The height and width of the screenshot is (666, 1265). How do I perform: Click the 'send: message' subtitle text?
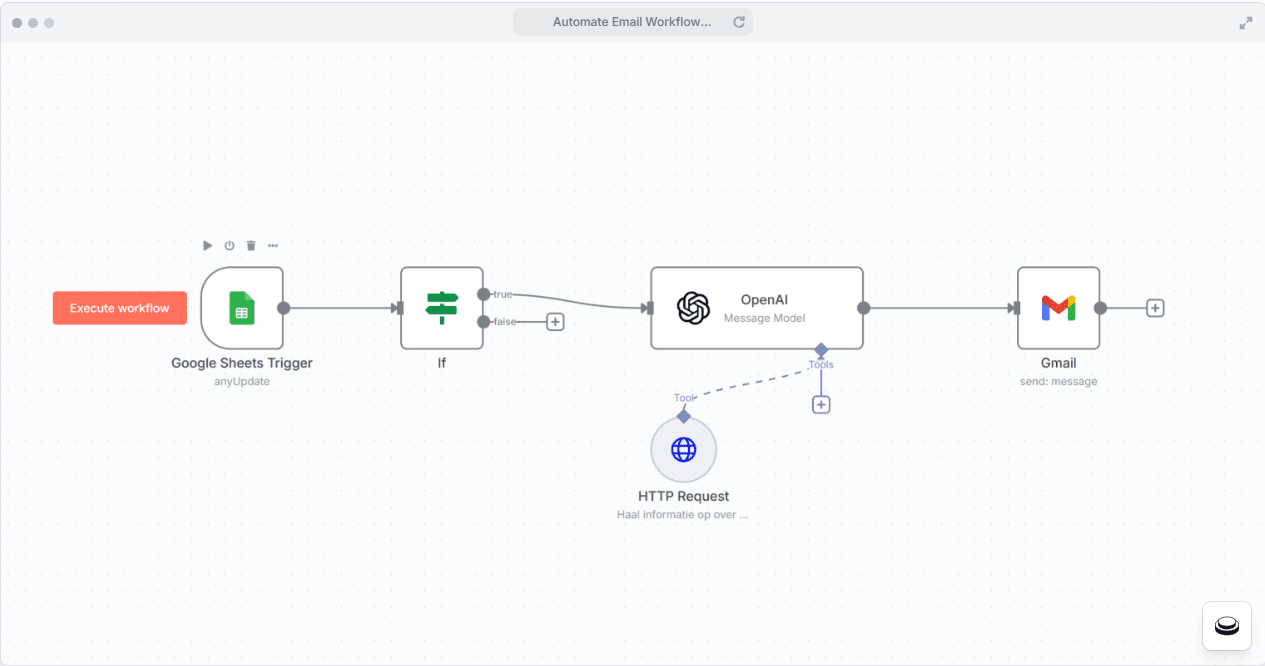(x=1059, y=381)
